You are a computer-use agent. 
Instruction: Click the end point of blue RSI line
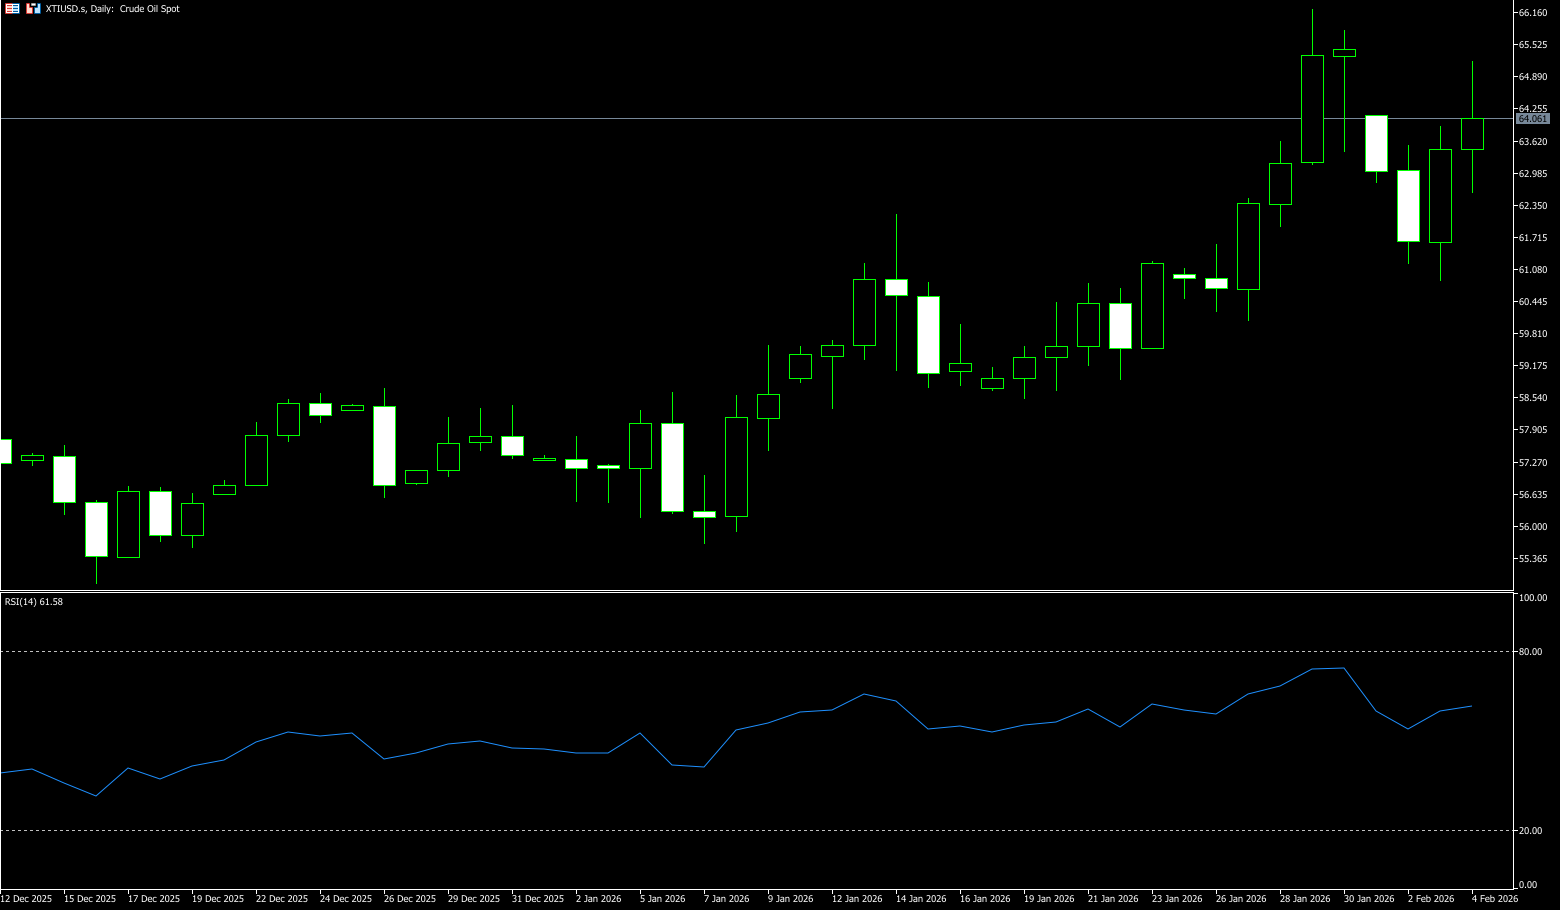[1472, 706]
